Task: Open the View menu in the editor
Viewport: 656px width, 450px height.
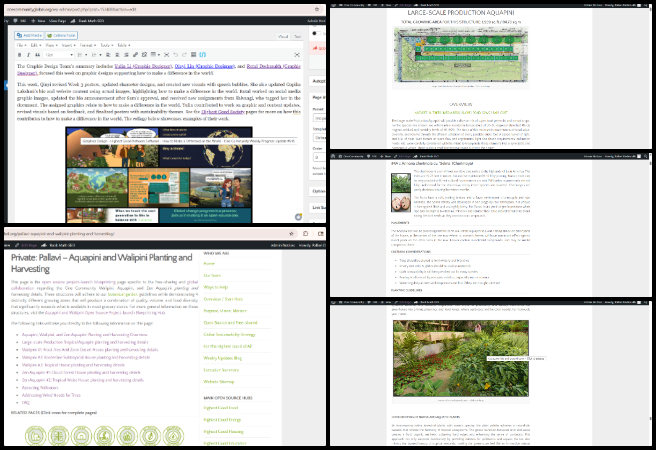Action: pos(50,45)
